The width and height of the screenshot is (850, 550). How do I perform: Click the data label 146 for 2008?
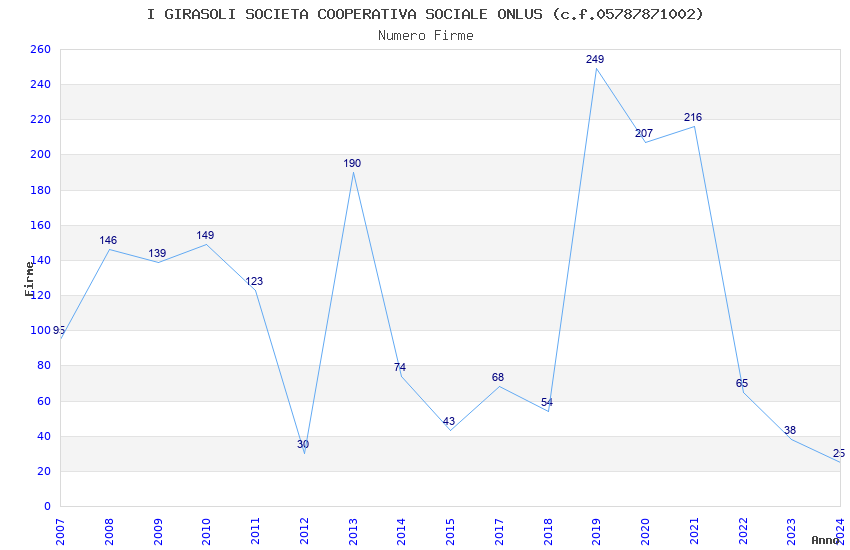(x=108, y=240)
